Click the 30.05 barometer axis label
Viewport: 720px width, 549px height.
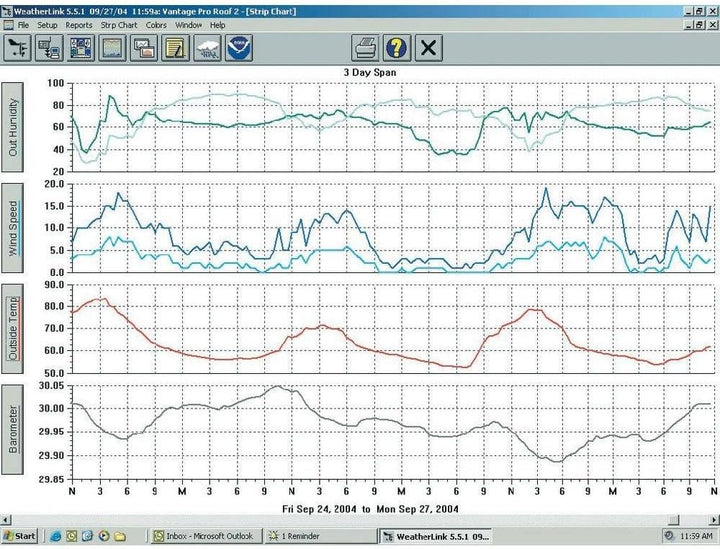pos(51,385)
